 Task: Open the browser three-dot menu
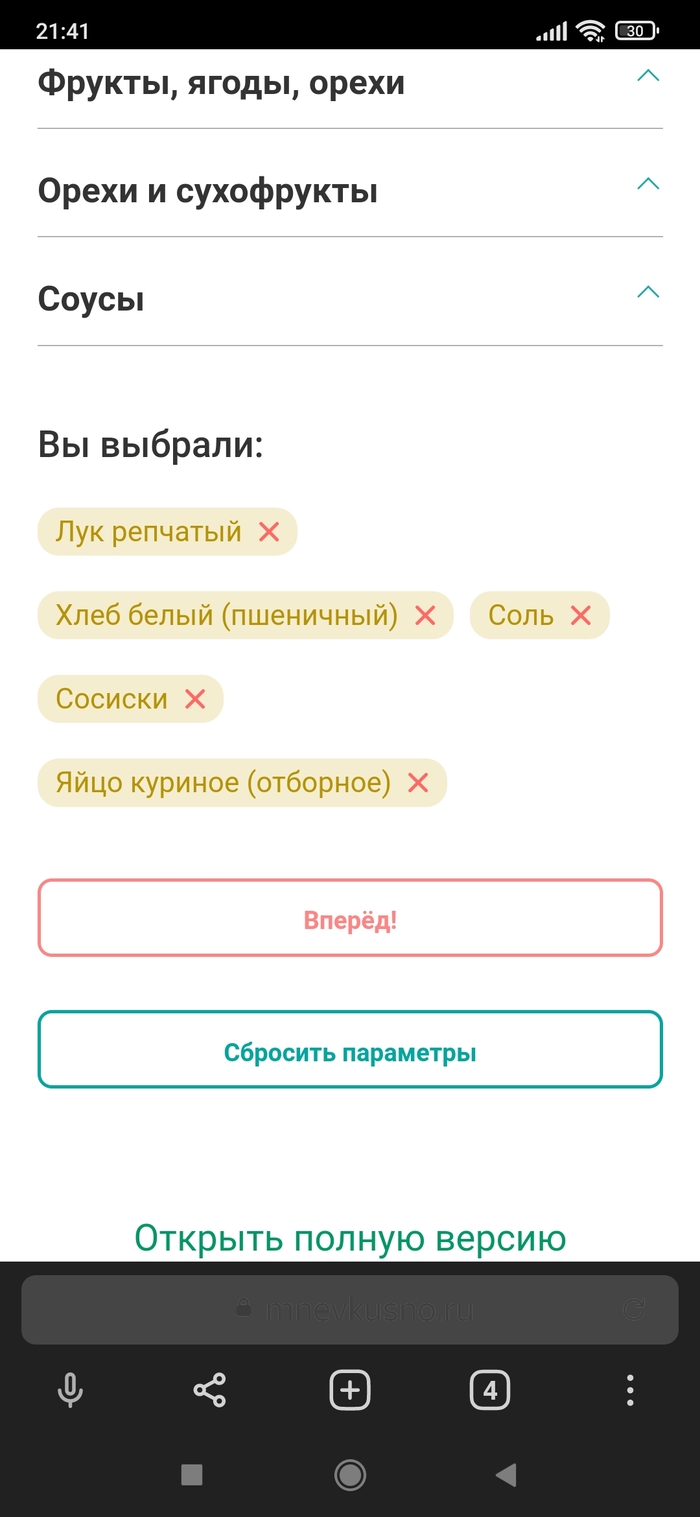point(630,1390)
